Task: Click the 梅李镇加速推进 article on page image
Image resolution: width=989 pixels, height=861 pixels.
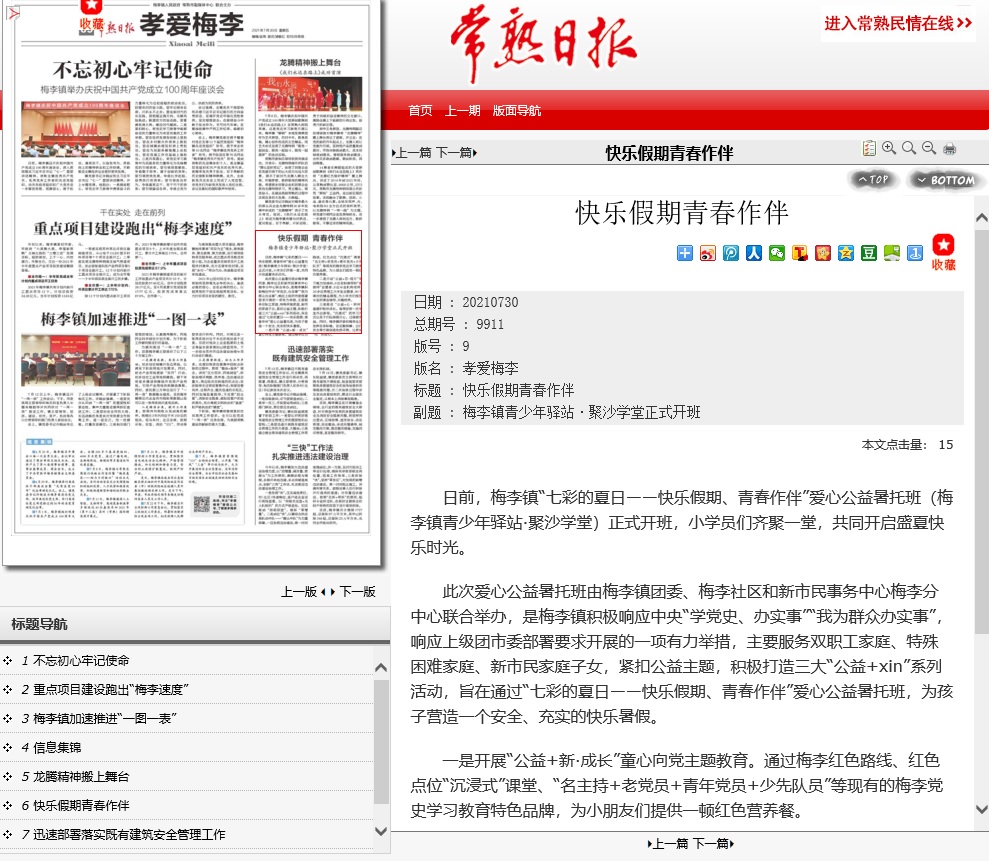Action: click(132, 367)
